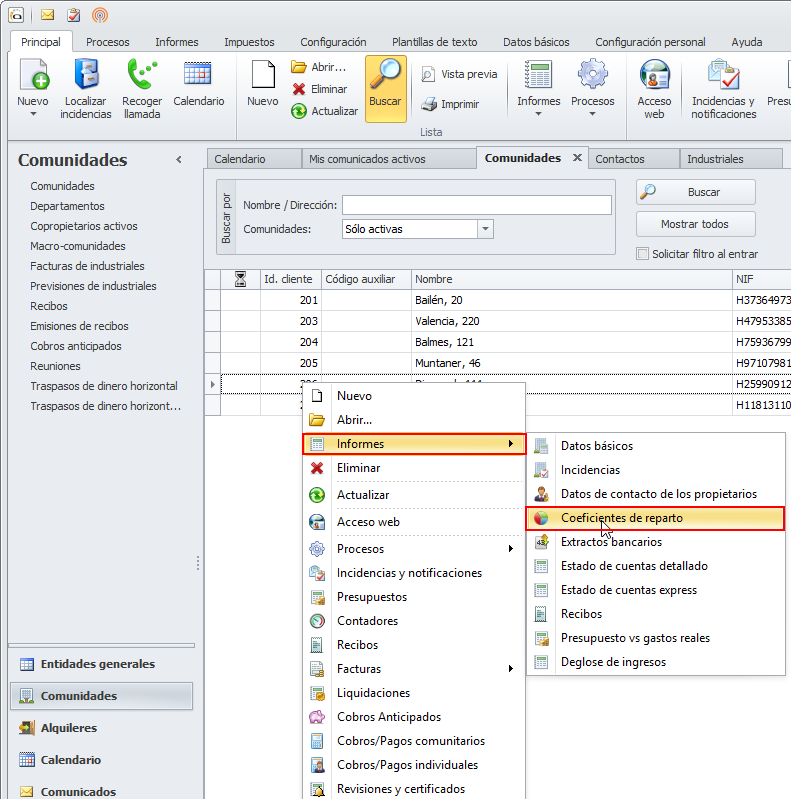Click the Mostrar todos button
Image resolution: width=791 pixels, height=799 pixels.
click(x=695, y=224)
